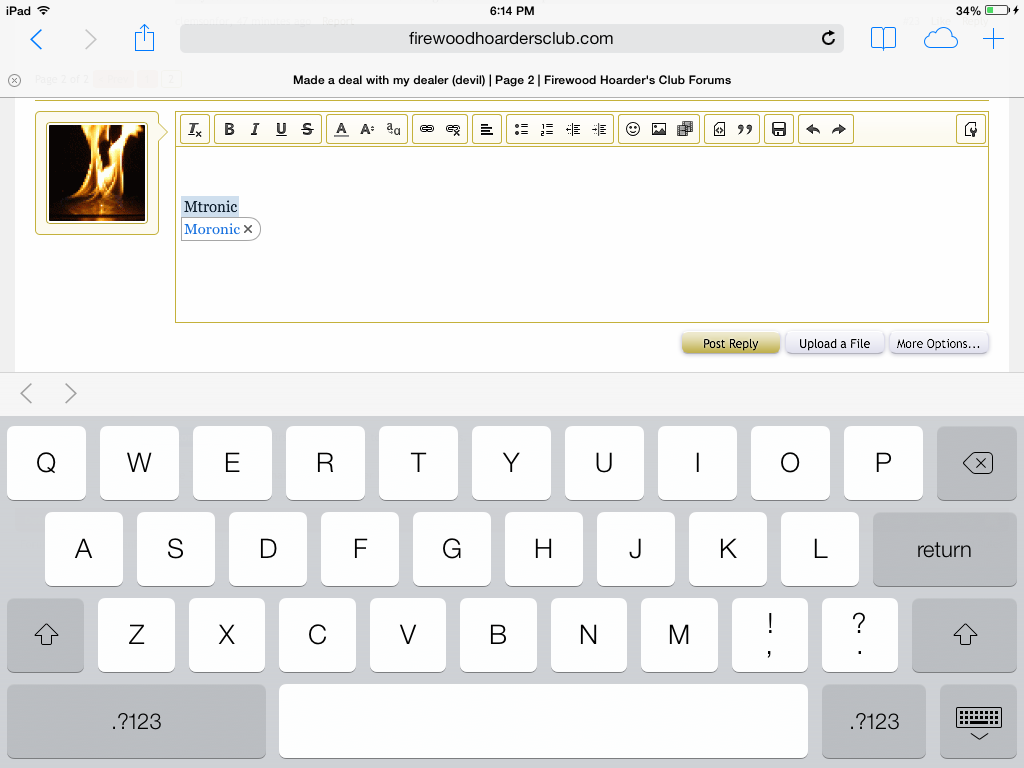Toggle bold formatting in editor toolbar

(229, 130)
